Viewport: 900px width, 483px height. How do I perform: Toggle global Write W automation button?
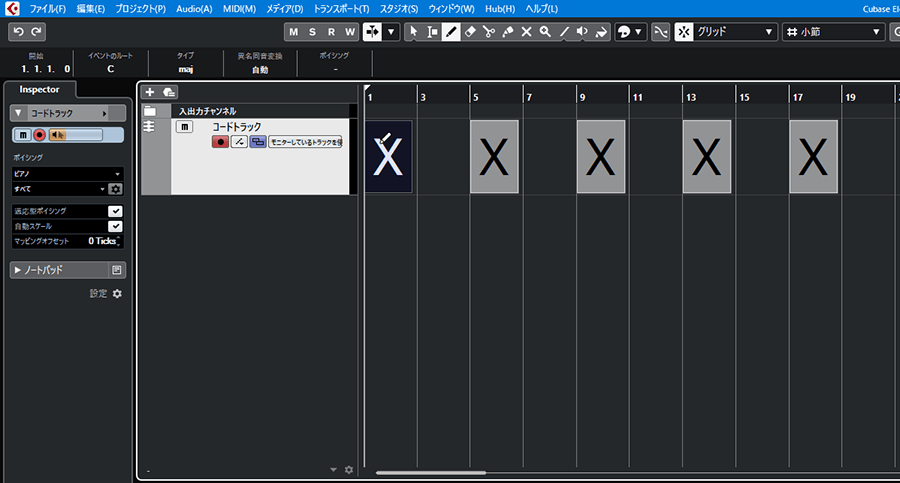tap(350, 32)
